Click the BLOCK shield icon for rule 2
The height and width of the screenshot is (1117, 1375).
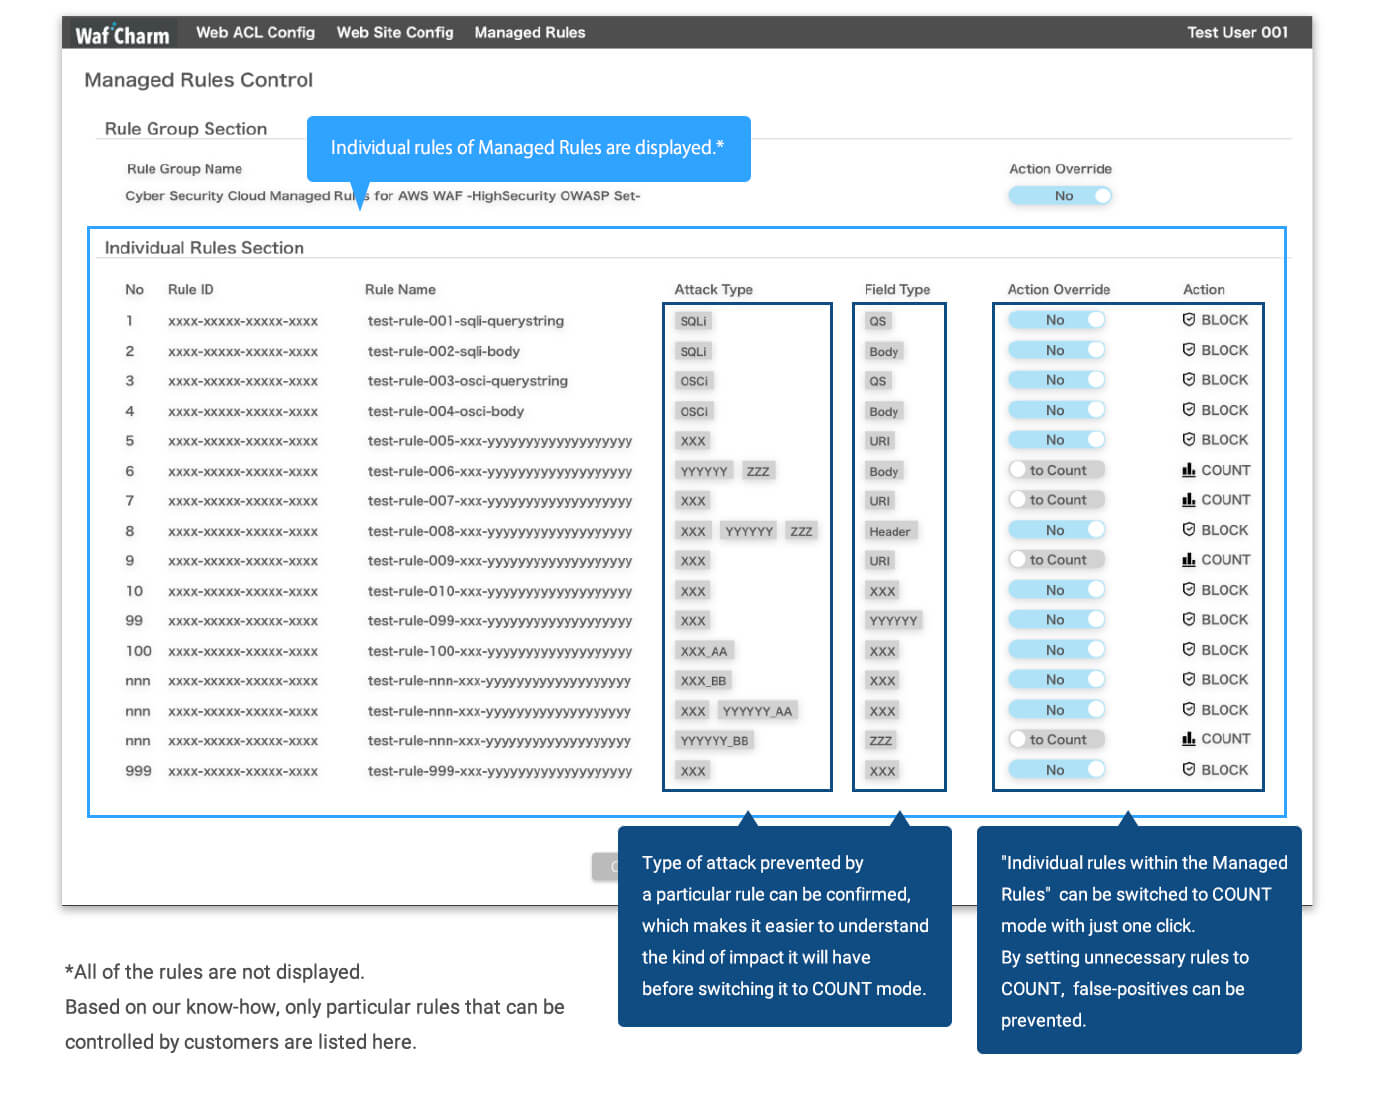tap(1189, 350)
